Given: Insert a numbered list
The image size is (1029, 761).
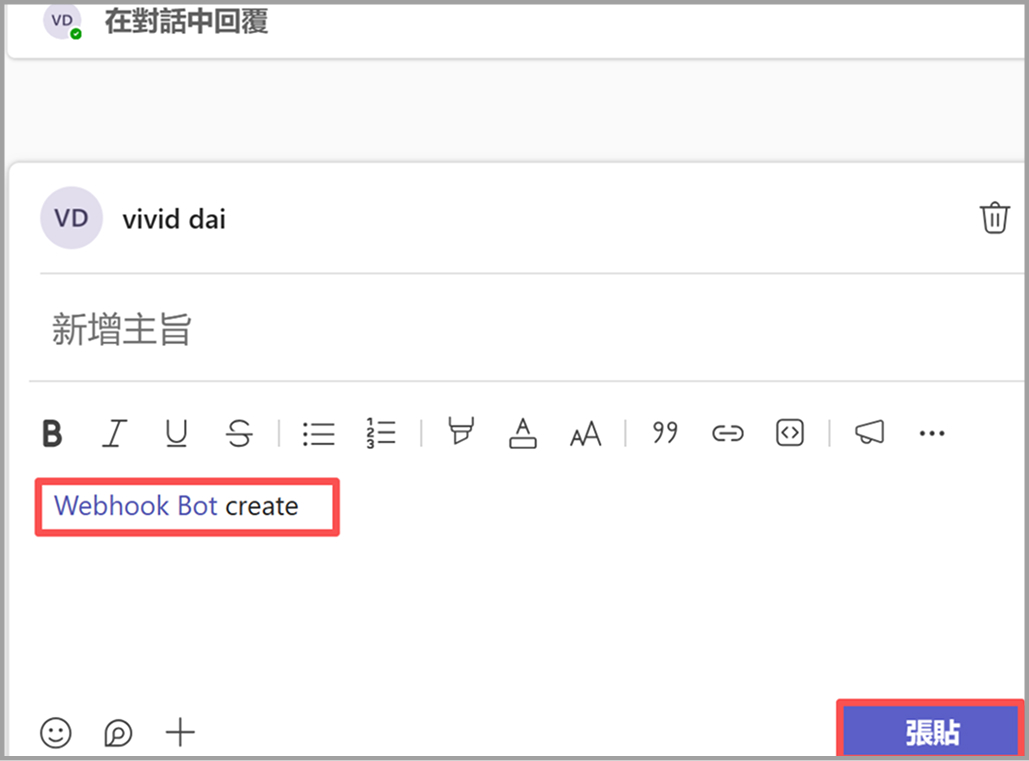Looking at the screenshot, I should tap(381, 433).
